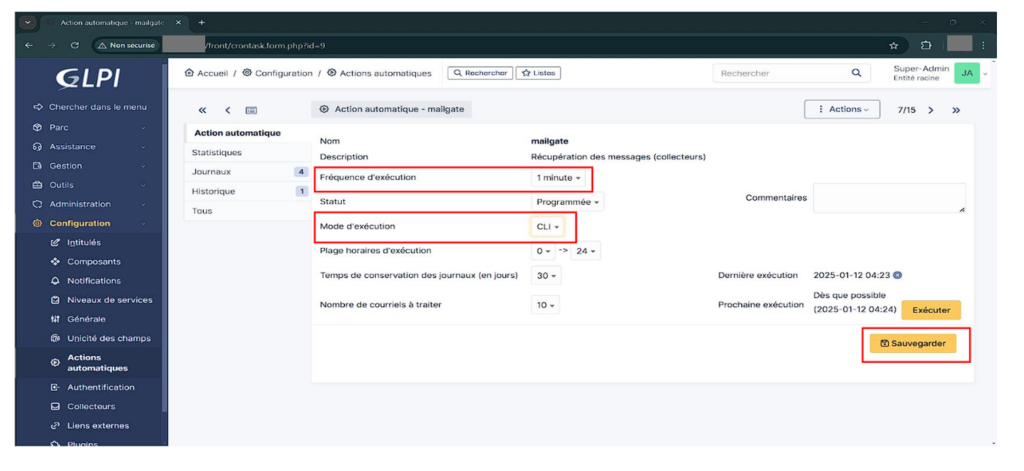
Task: Go to previous record arrow
Action: point(227,110)
